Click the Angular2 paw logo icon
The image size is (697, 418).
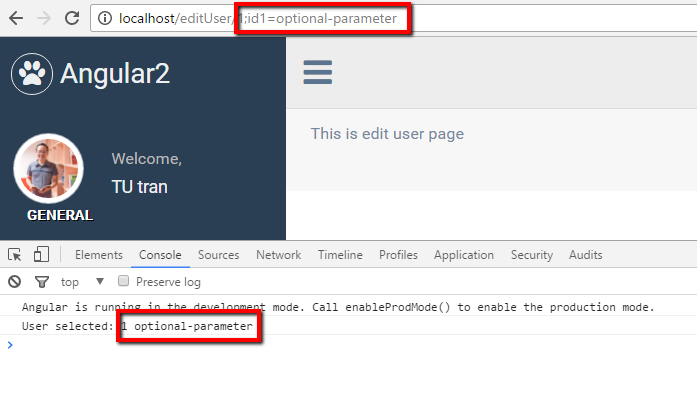(x=32, y=73)
